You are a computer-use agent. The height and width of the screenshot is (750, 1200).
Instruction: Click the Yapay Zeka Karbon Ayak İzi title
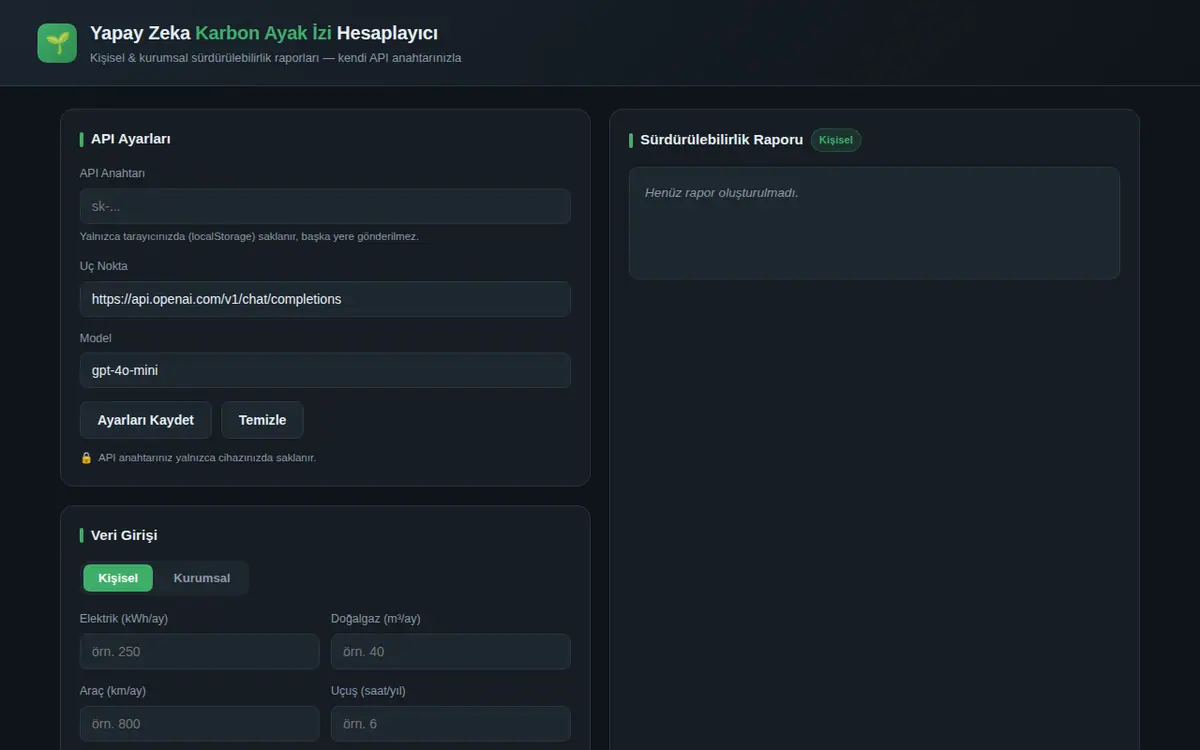[264, 33]
